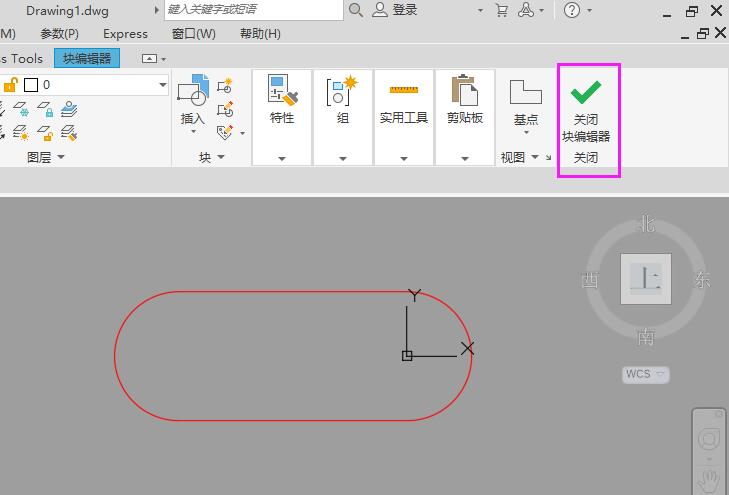Restore down the inner drawing window
The image size is (729, 495).
coord(702,33)
